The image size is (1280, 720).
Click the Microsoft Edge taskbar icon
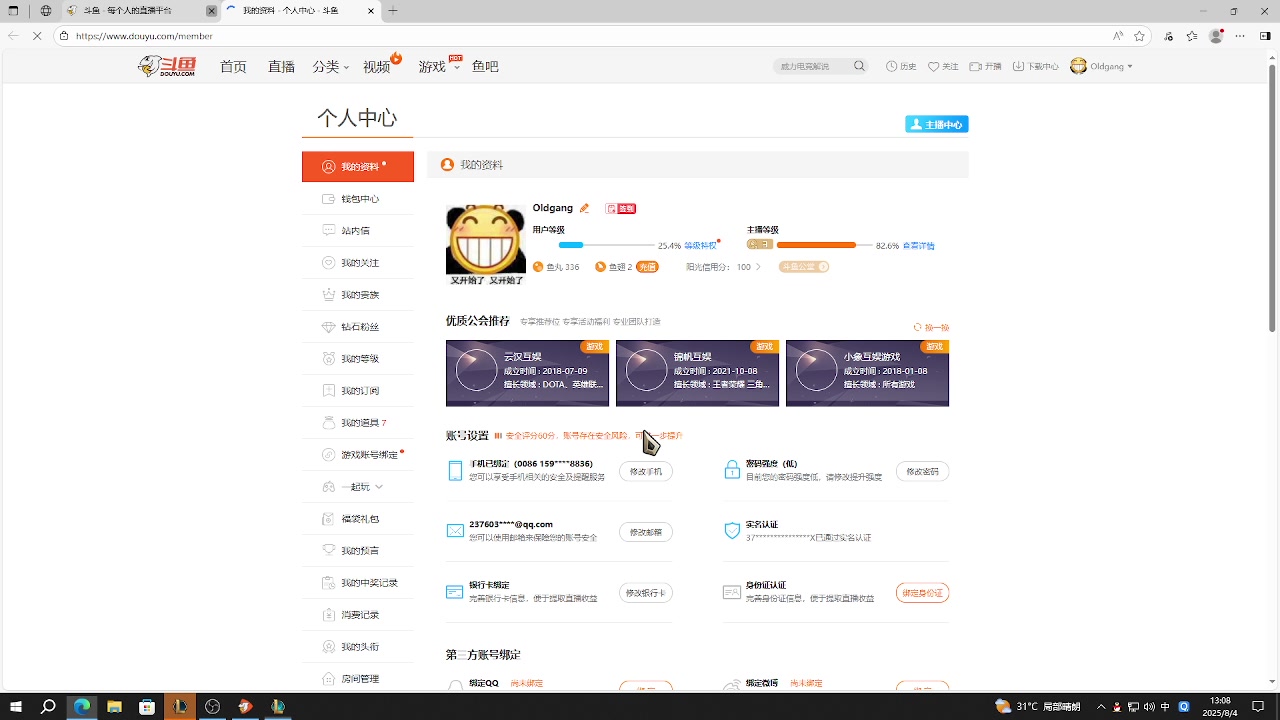(81, 706)
